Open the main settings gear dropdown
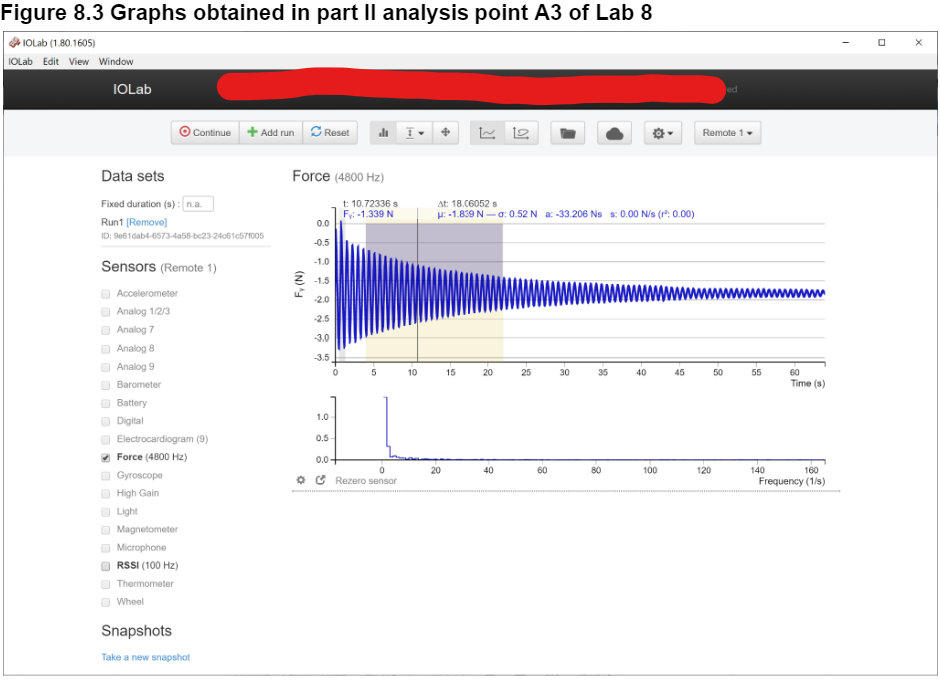The height and width of the screenshot is (680, 940). coord(662,132)
